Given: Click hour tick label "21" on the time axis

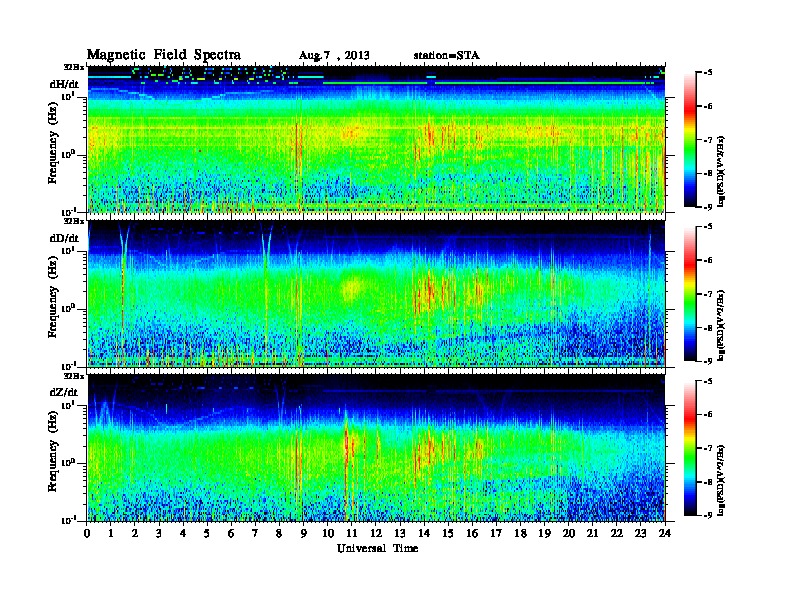Looking at the screenshot, I should (592, 533).
